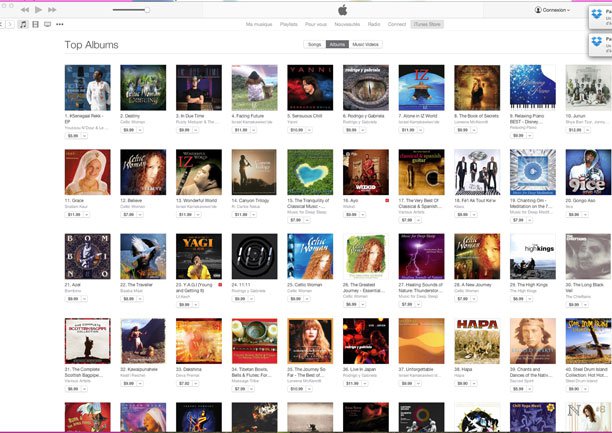This screenshot has width=612, height=433.
Task: Open the Rodrigo y Gabriela album cover
Action: [366, 87]
